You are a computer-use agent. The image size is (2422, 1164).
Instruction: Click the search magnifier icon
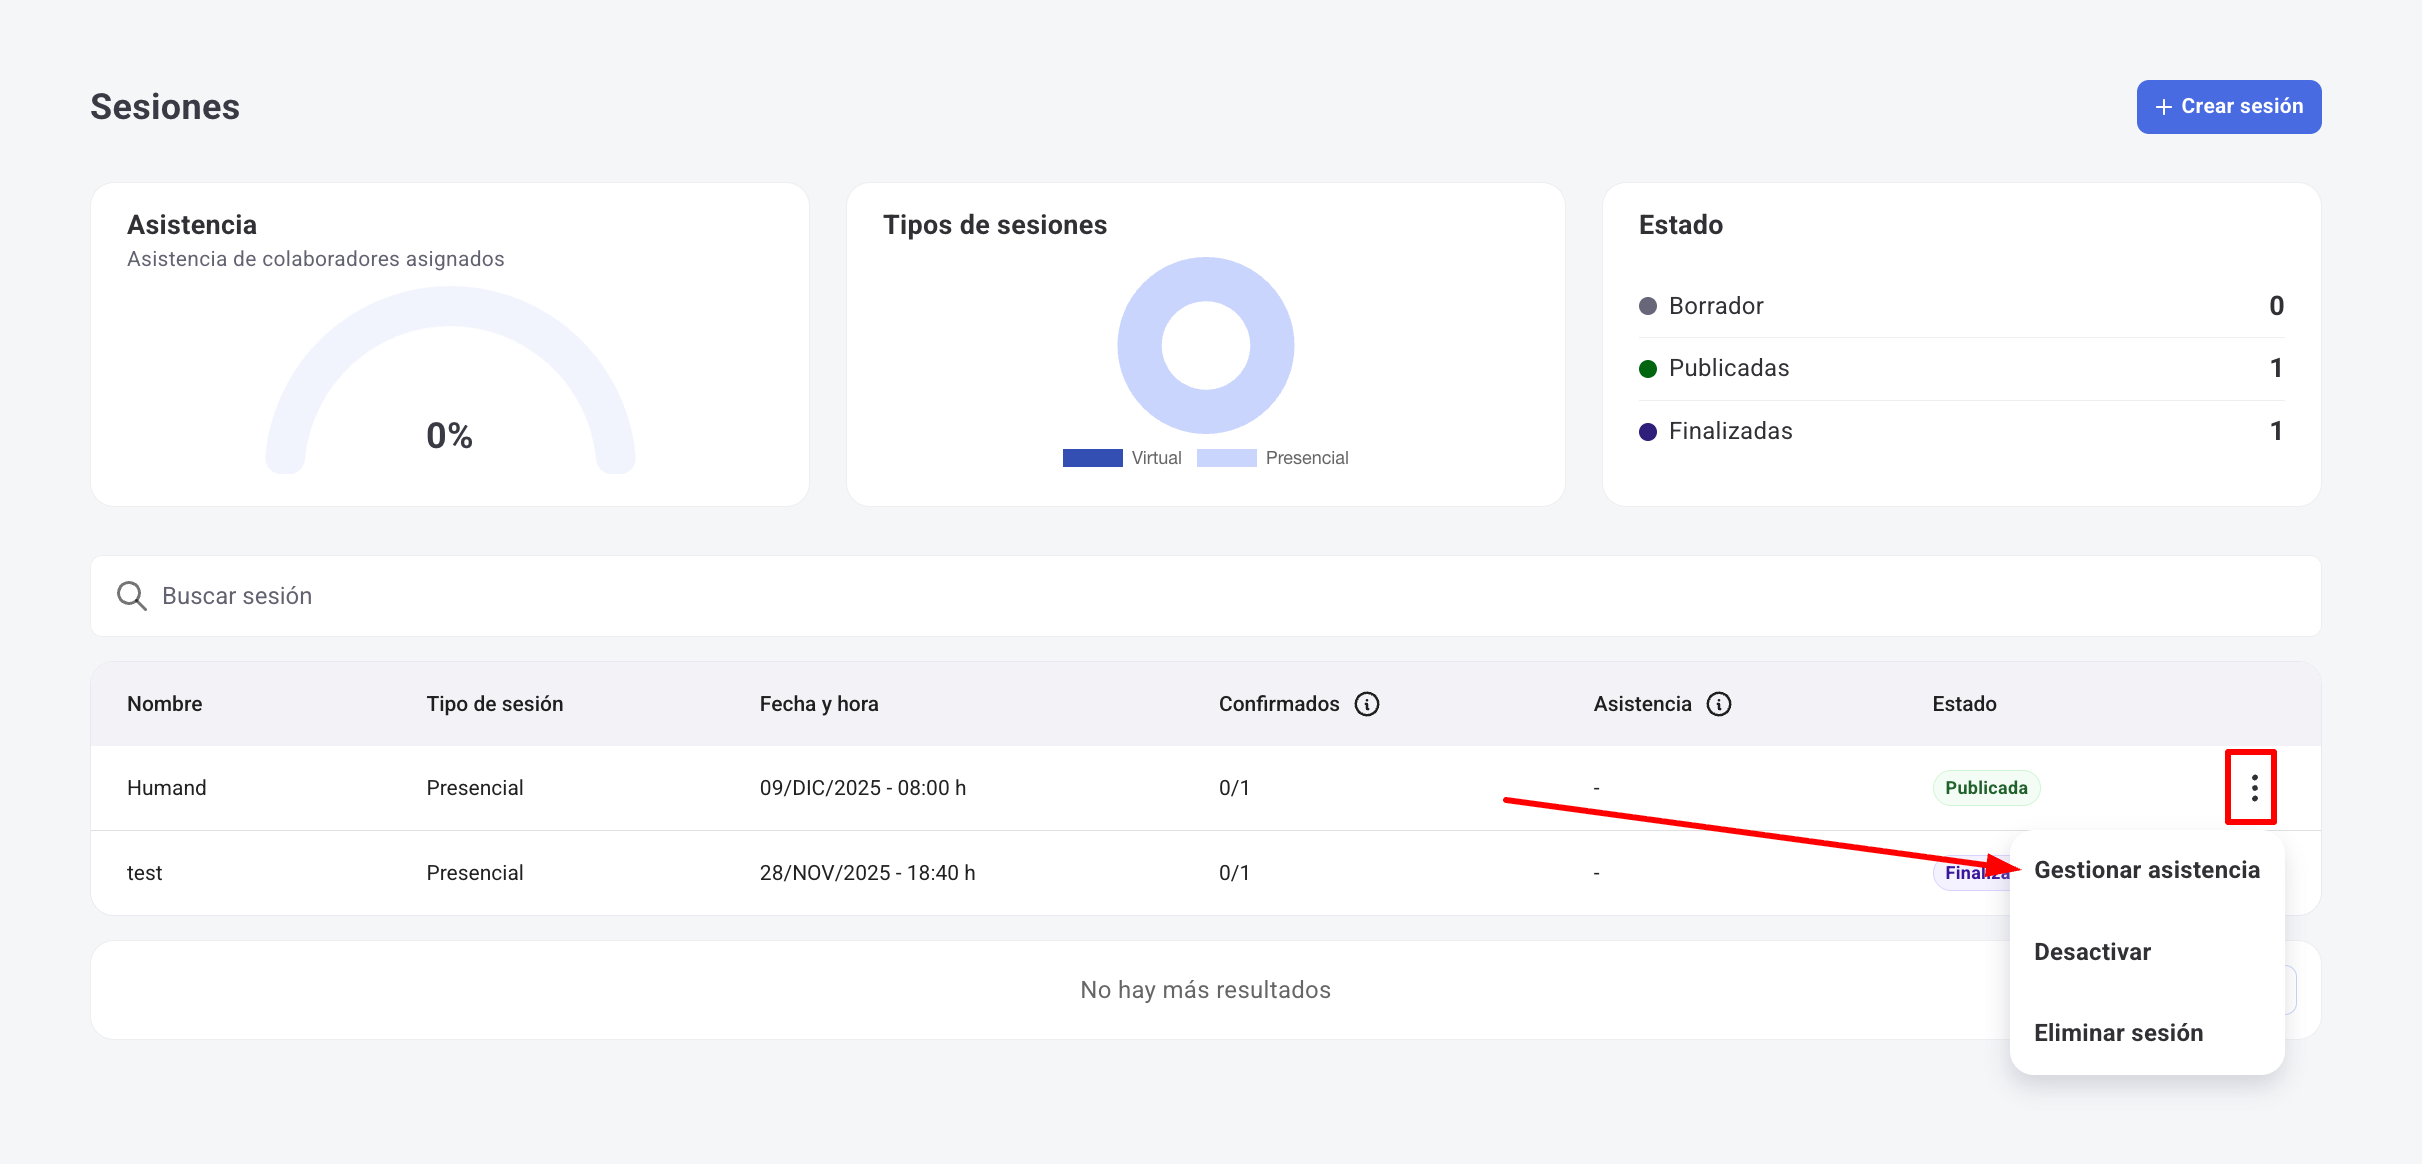point(131,596)
